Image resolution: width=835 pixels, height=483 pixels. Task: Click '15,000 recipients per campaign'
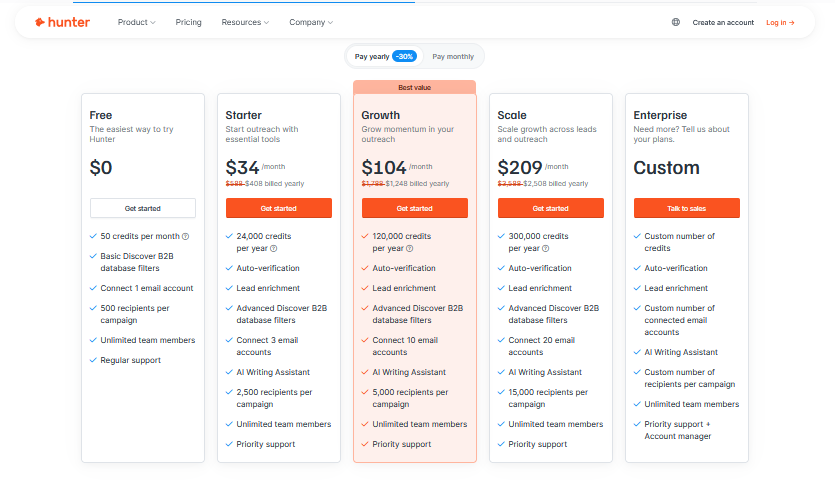click(548, 398)
